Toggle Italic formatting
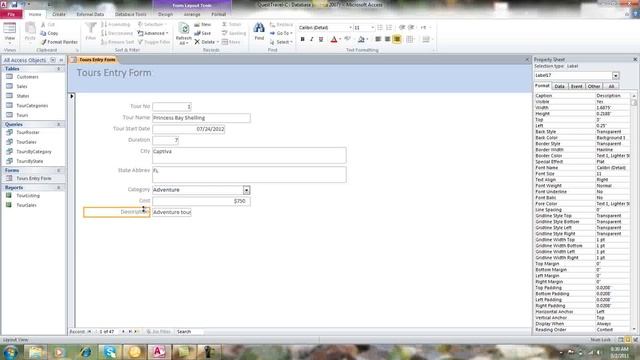The image size is (640, 360). pyautogui.click(x=312, y=39)
